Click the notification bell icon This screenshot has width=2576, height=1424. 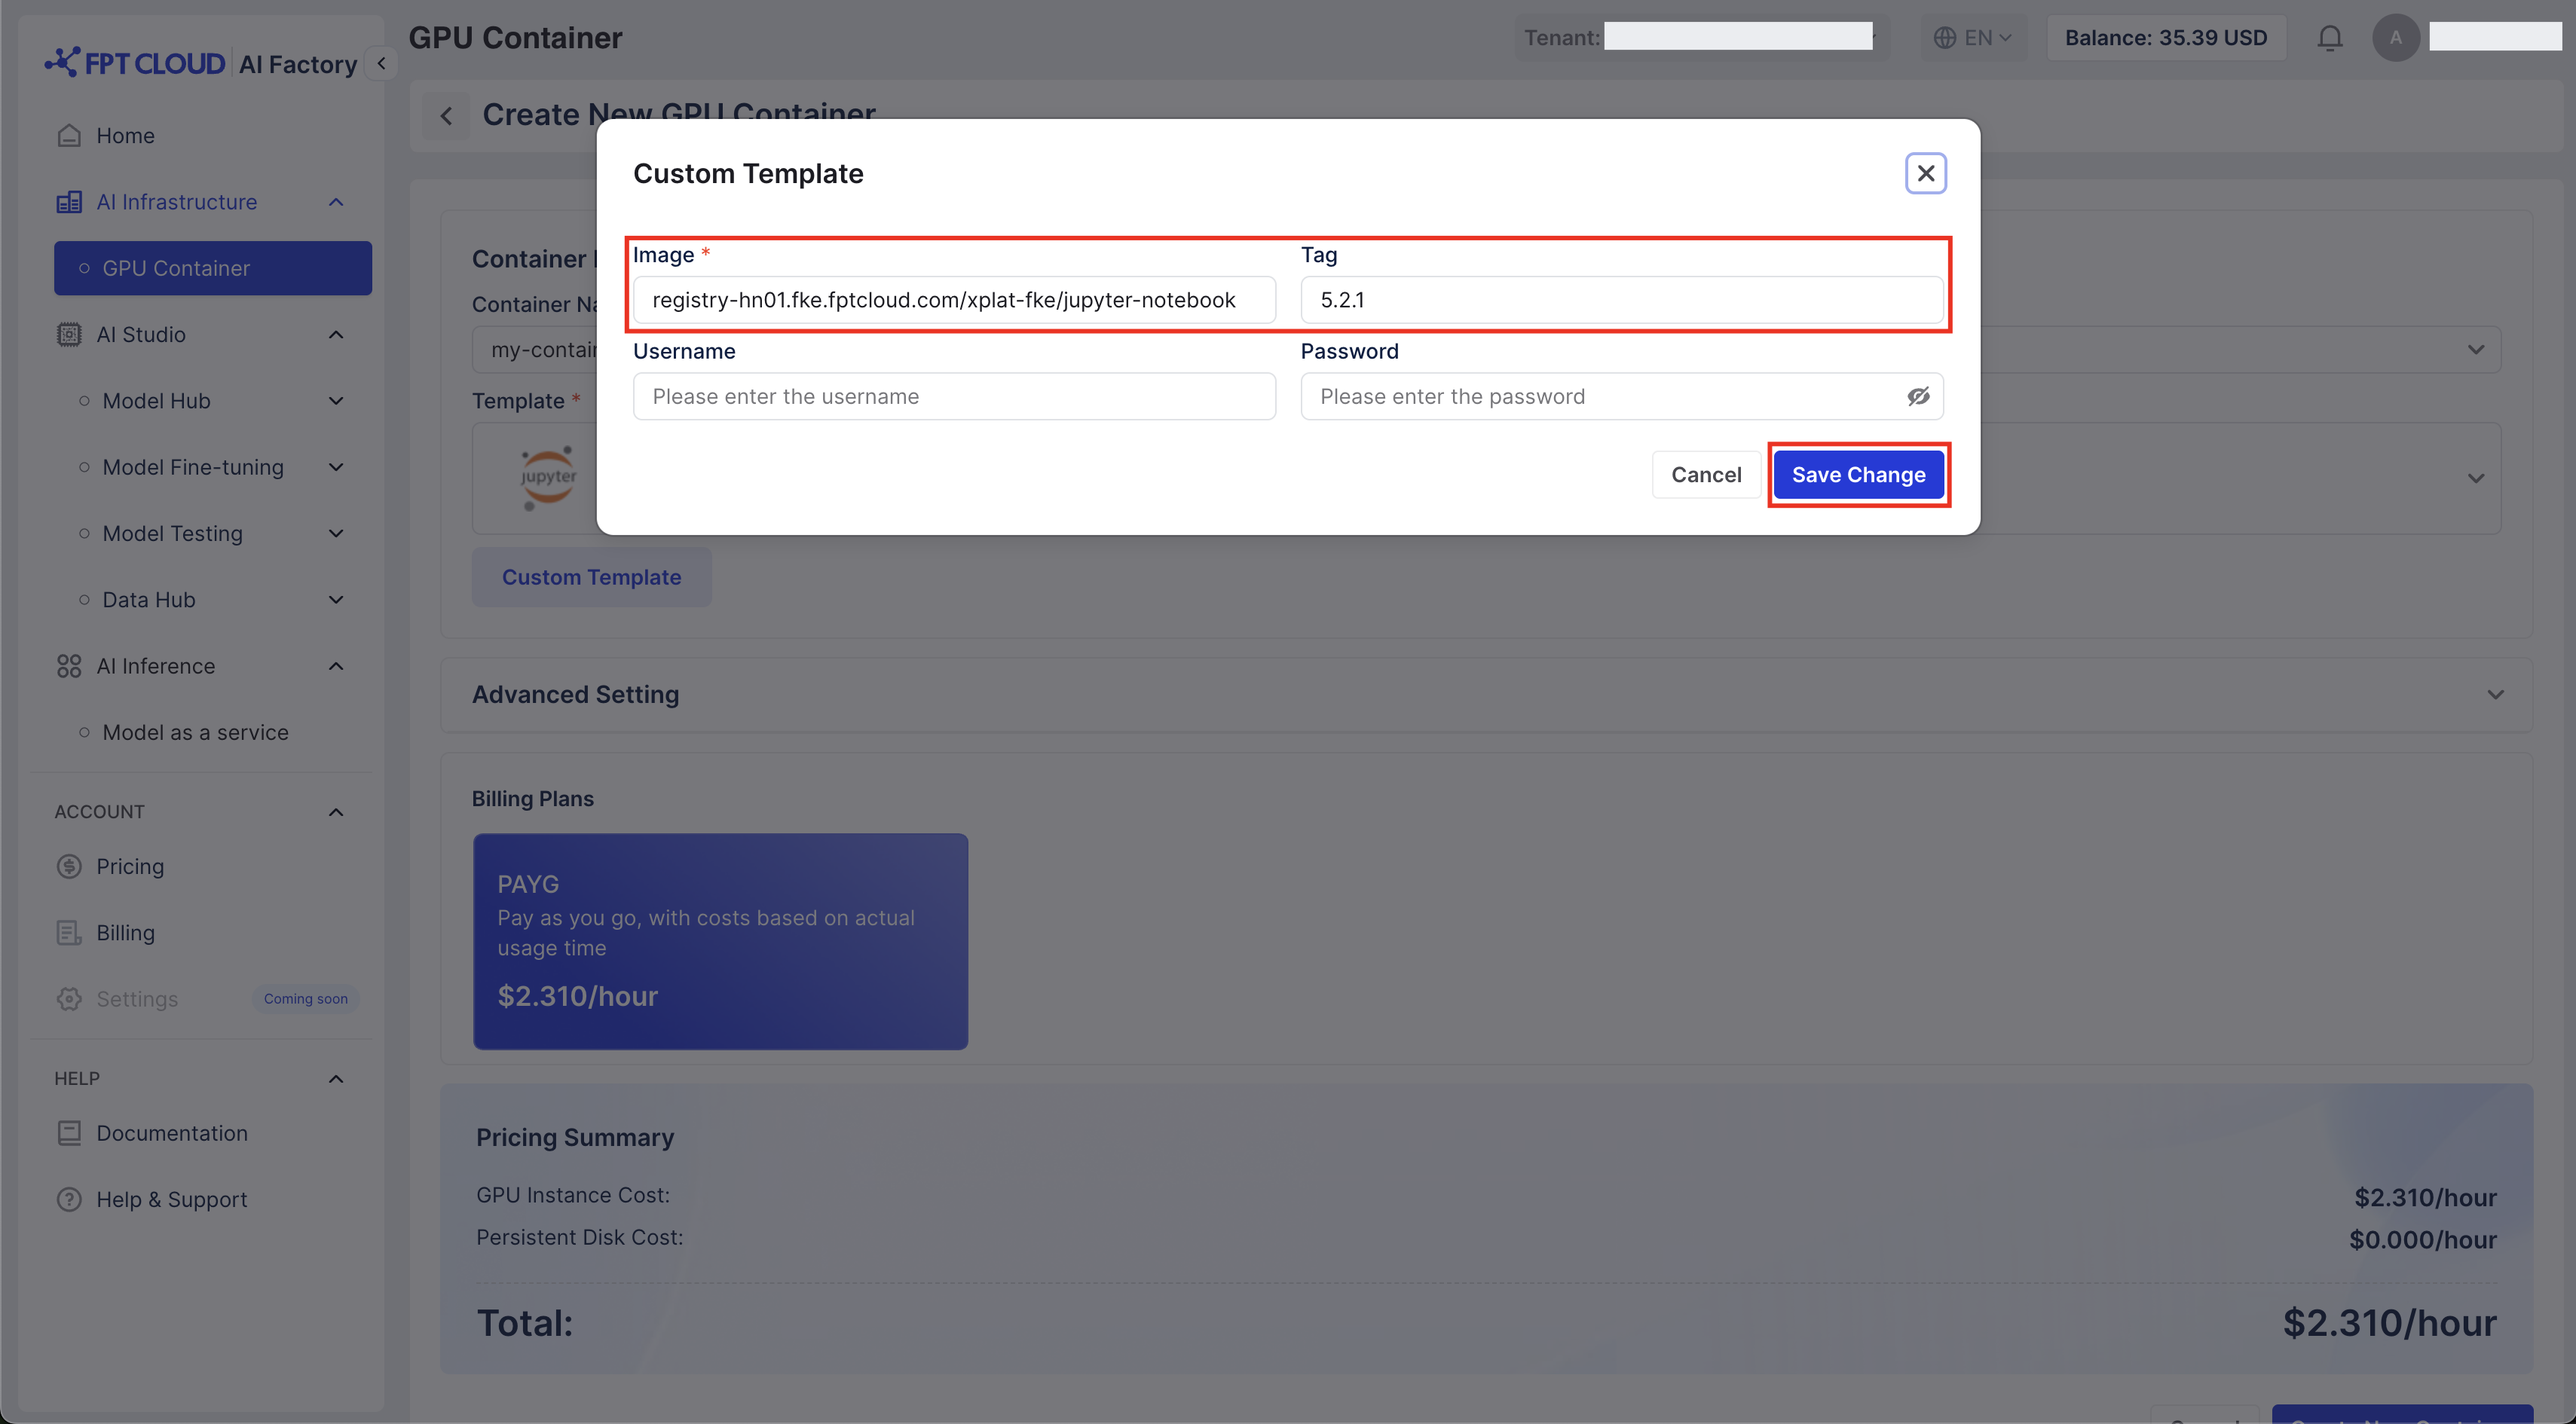pyautogui.click(x=2329, y=38)
